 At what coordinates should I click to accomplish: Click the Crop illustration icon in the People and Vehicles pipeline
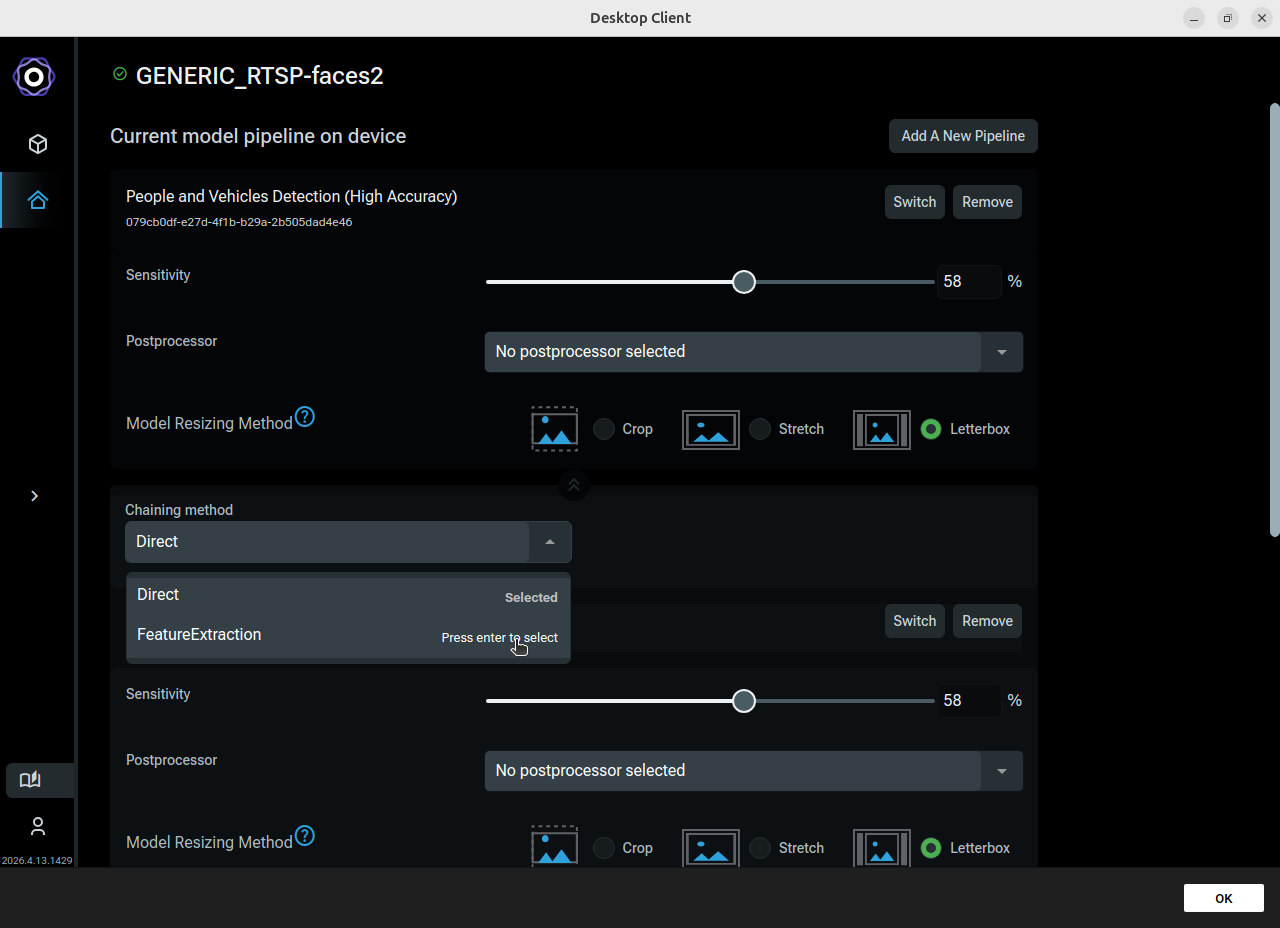(554, 429)
